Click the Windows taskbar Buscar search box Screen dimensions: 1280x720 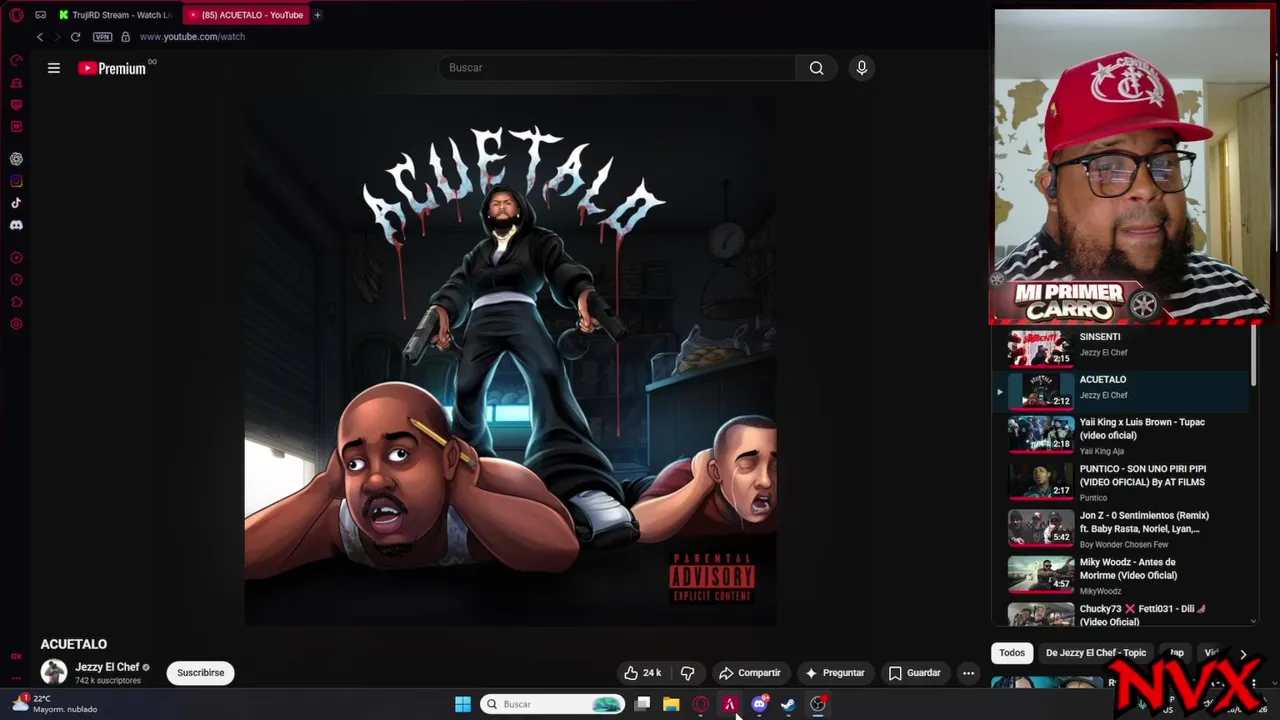(x=552, y=704)
